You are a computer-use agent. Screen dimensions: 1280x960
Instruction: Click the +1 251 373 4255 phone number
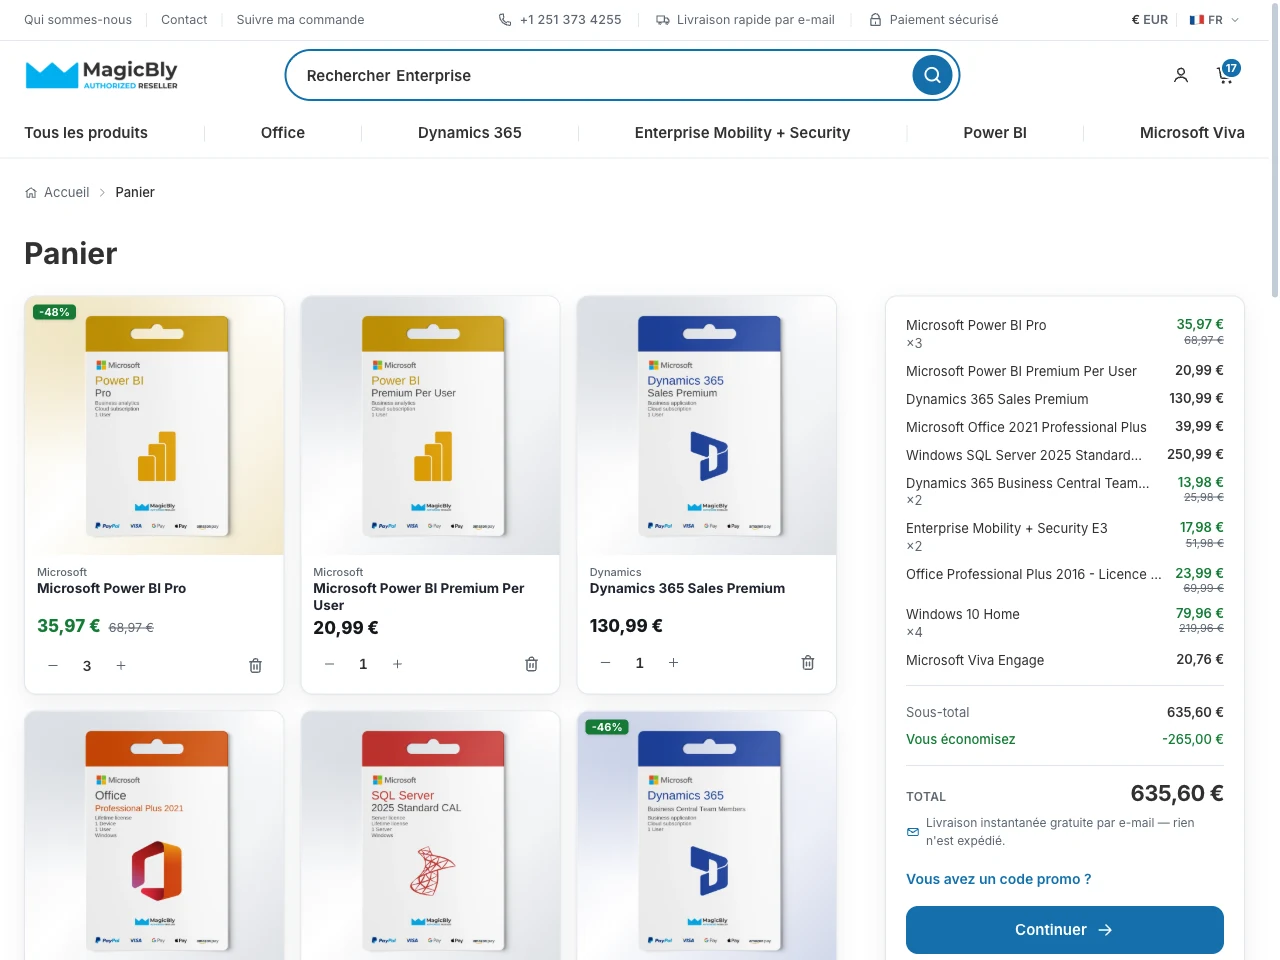tap(570, 20)
